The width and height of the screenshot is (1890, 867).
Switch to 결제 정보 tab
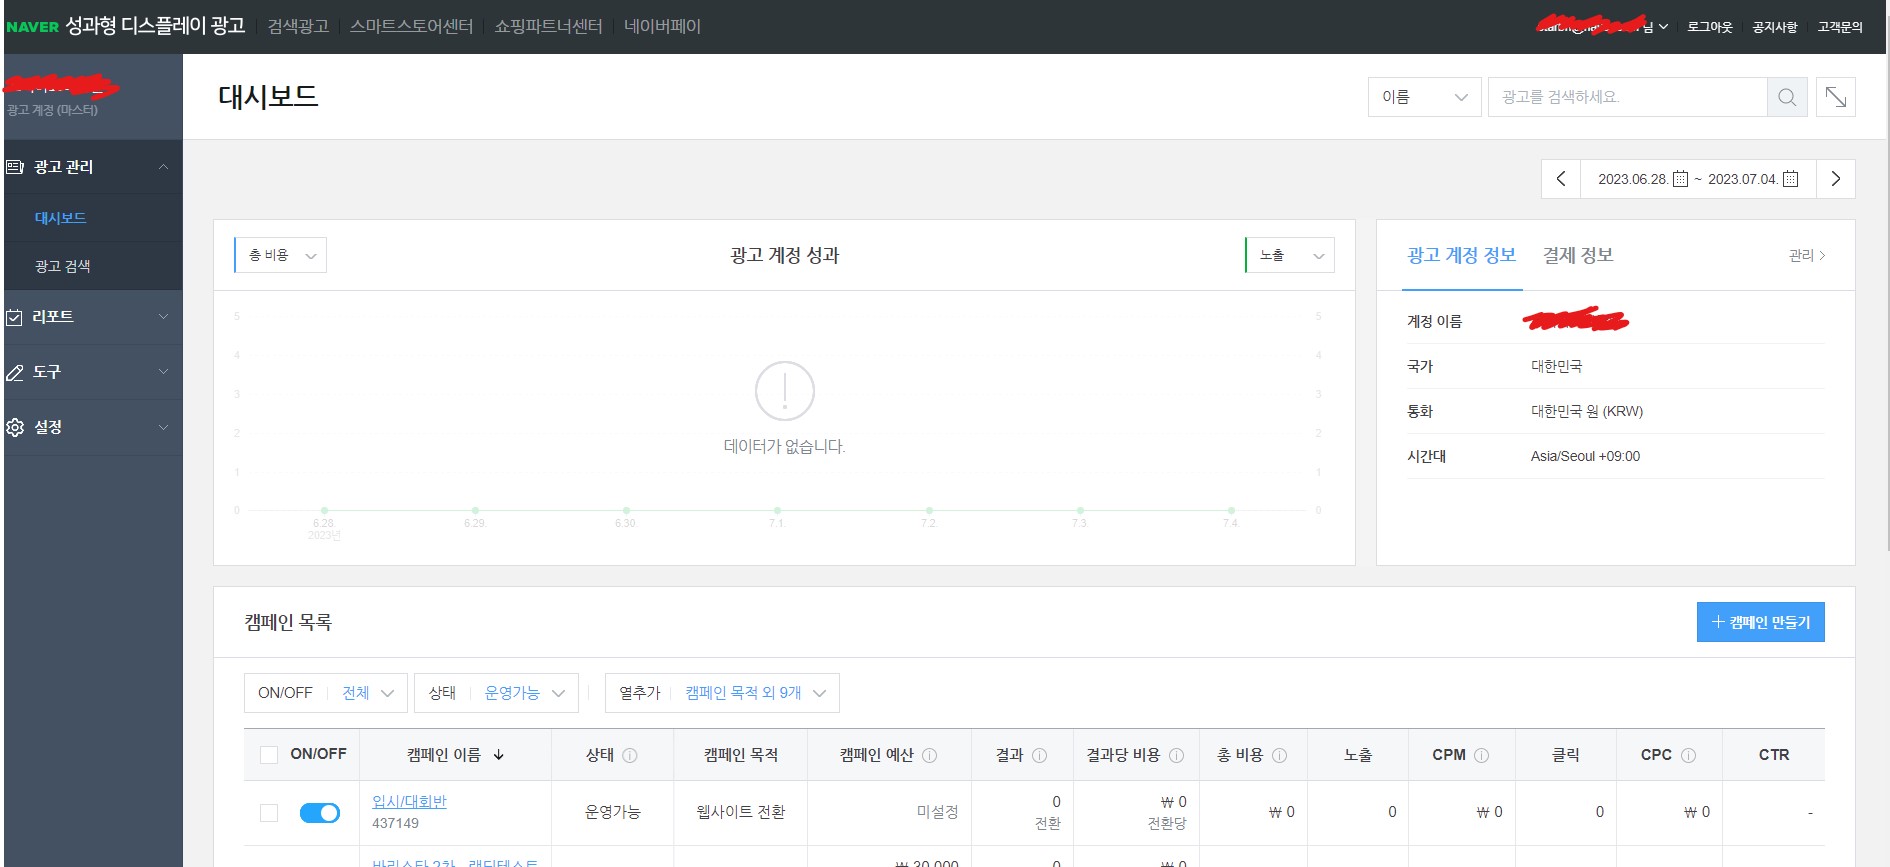coord(1578,255)
